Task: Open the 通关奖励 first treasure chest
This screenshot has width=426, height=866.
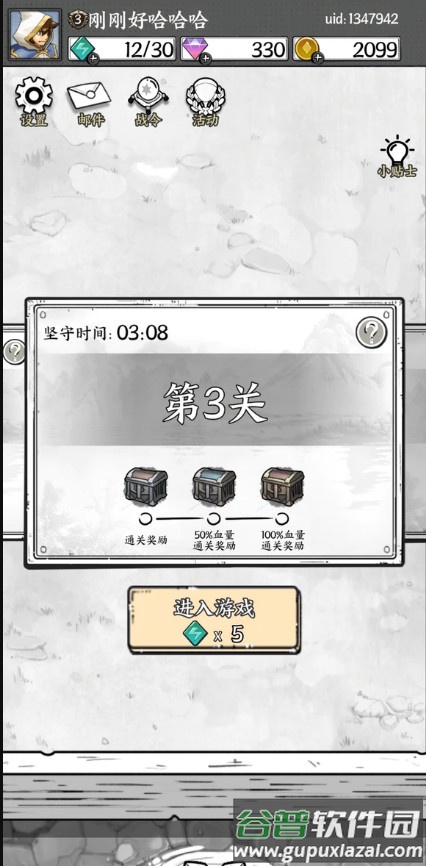Action: click(x=146, y=487)
